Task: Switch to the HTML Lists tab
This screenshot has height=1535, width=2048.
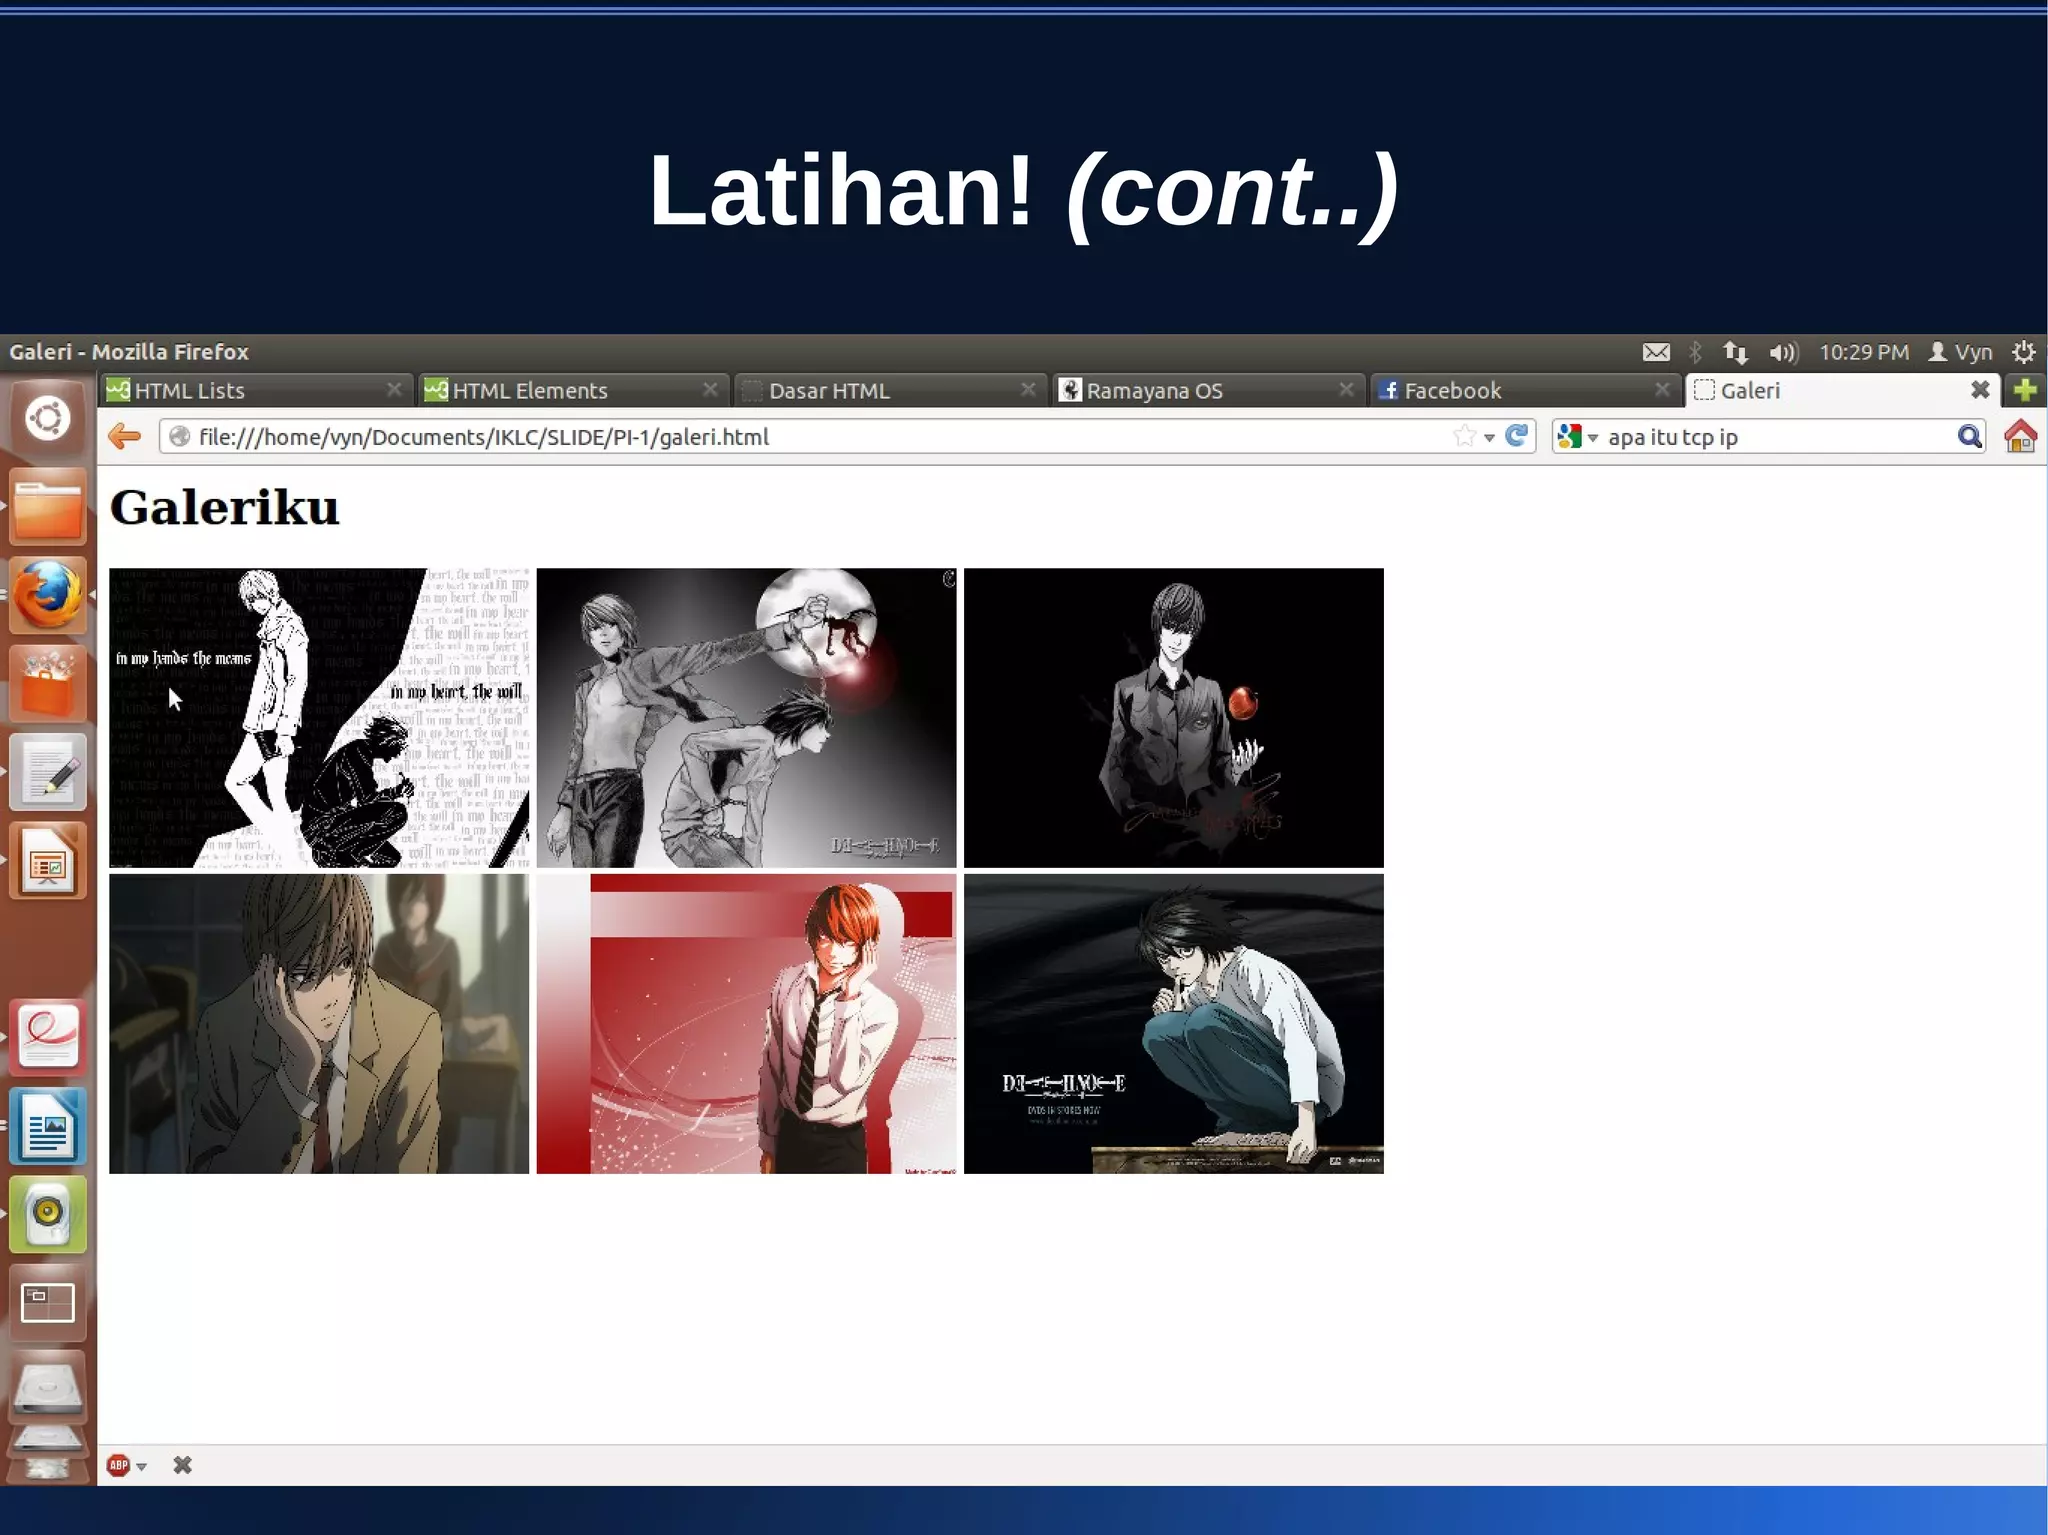Action: [x=257, y=390]
